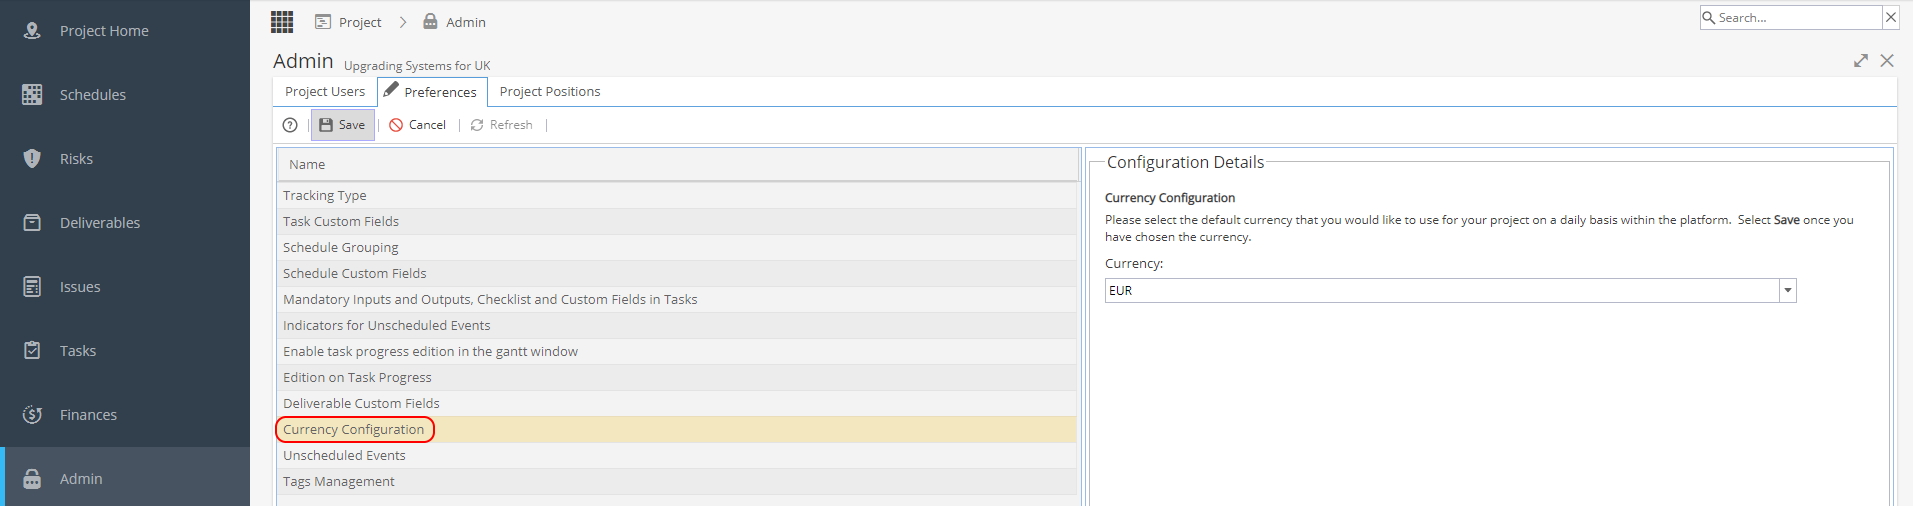Click the Project breadcrumb

pyautogui.click(x=348, y=22)
